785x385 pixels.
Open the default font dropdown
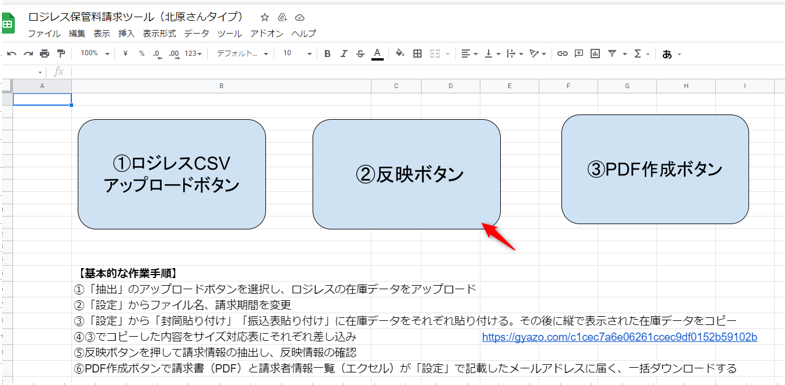click(x=242, y=53)
